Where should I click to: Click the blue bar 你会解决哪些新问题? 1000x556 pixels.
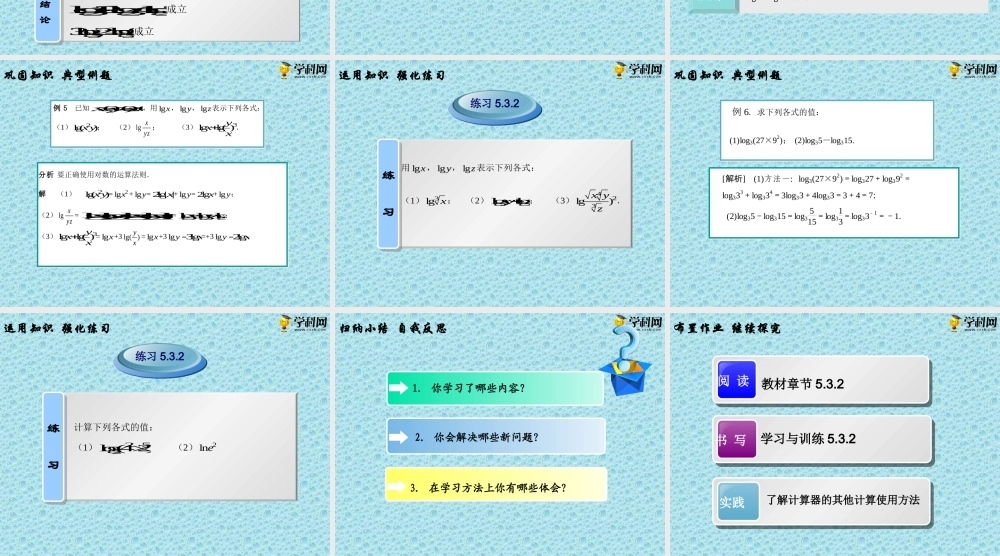pyautogui.click(x=496, y=437)
